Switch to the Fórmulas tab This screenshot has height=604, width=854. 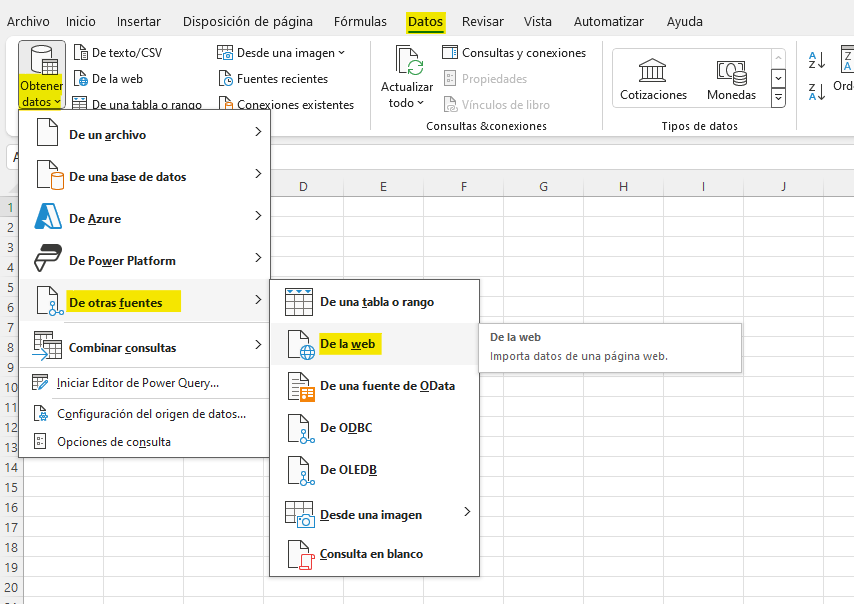360,22
